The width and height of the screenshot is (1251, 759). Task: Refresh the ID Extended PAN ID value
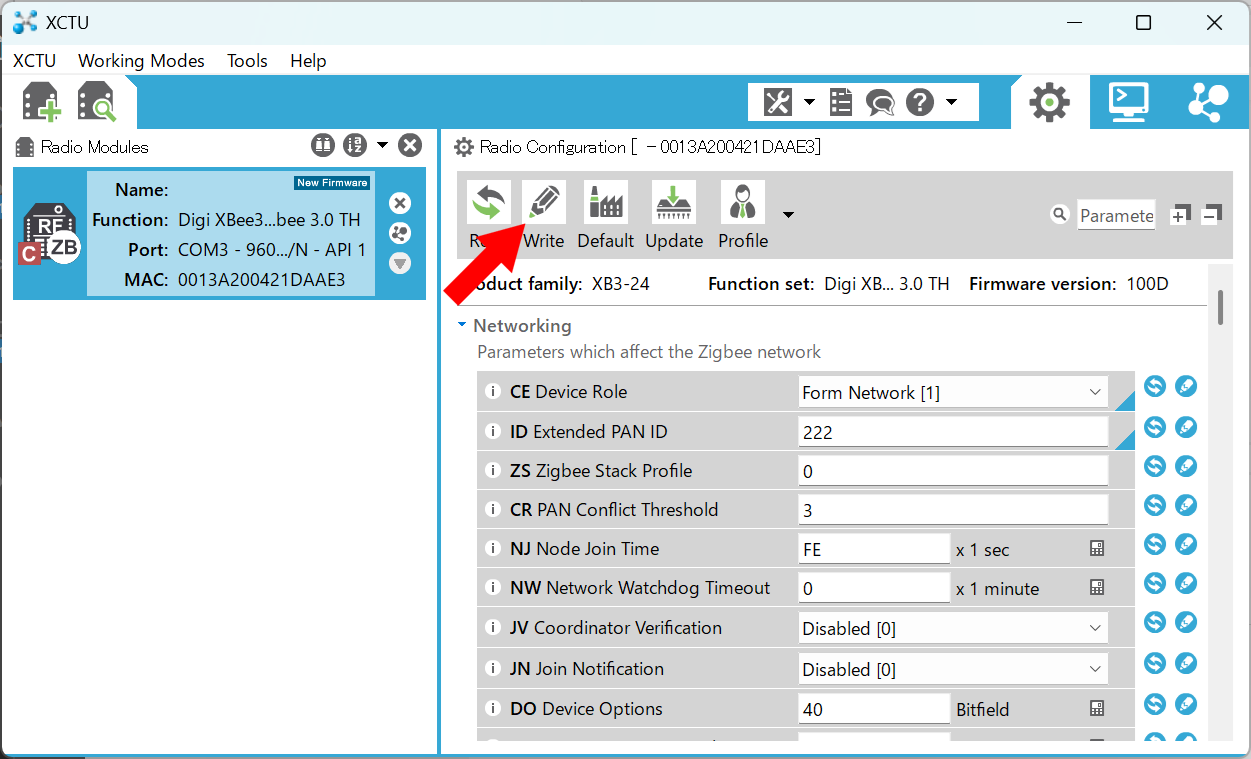click(1155, 427)
